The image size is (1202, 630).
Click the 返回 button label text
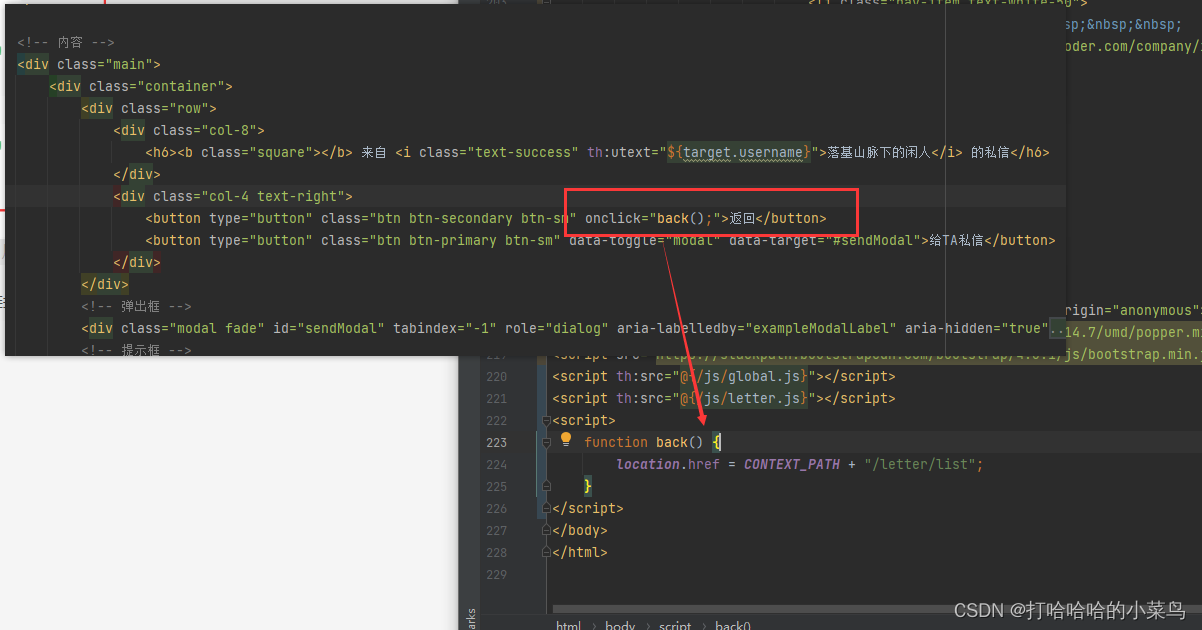point(741,218)
